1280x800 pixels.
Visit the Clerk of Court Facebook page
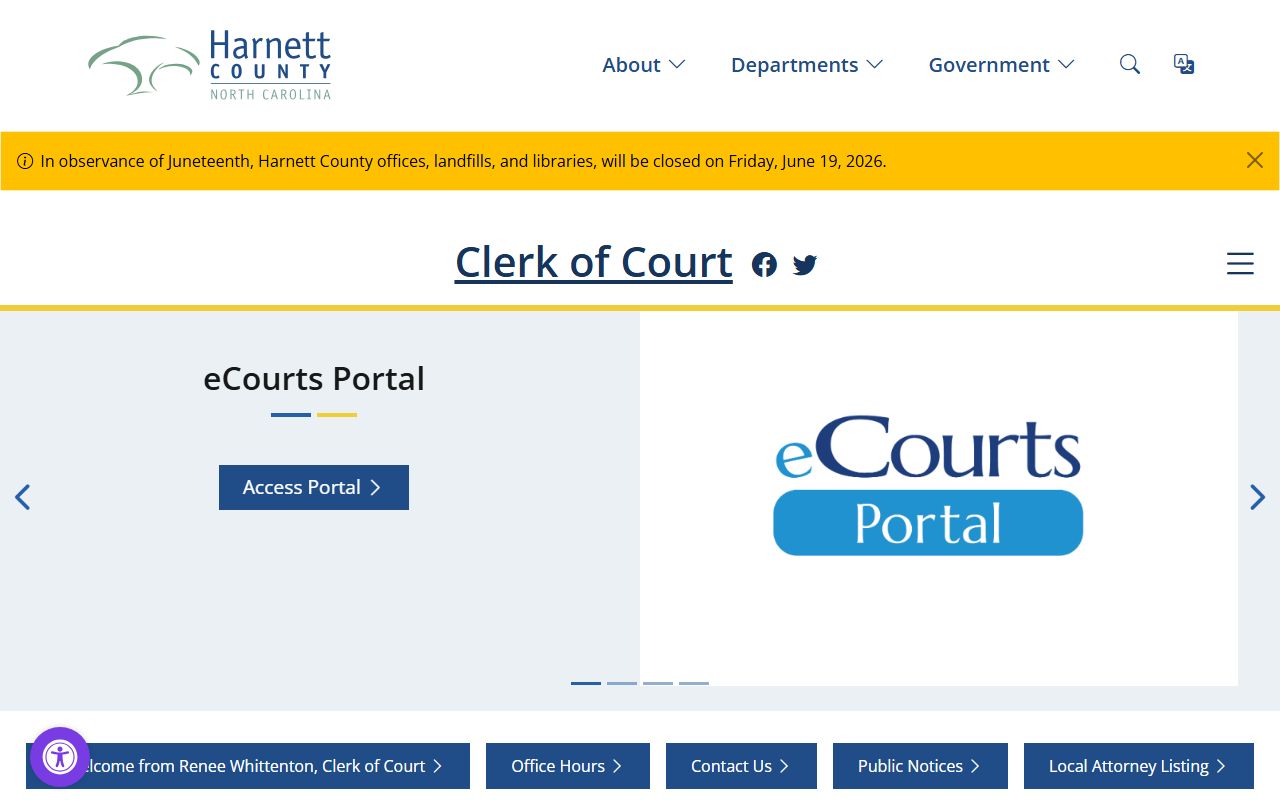click(x=764, y=264)
